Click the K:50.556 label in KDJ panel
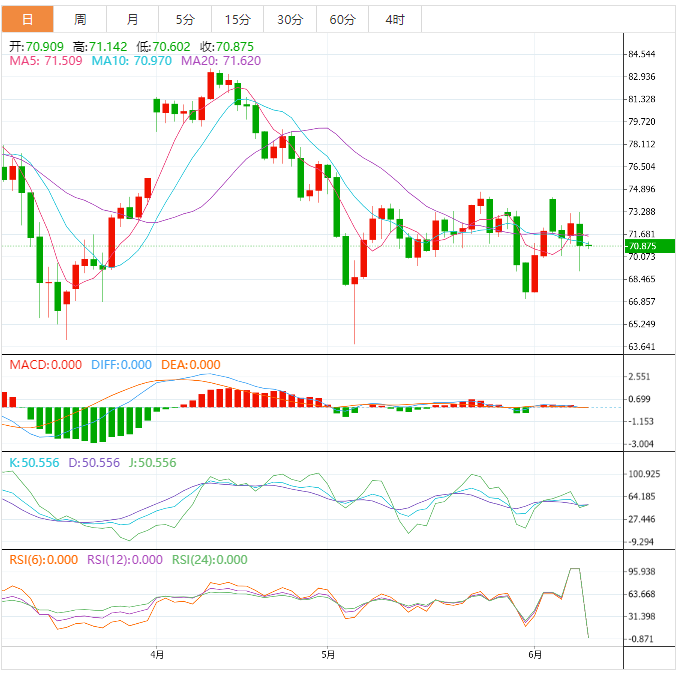676x673 pixels. [34, 463]
